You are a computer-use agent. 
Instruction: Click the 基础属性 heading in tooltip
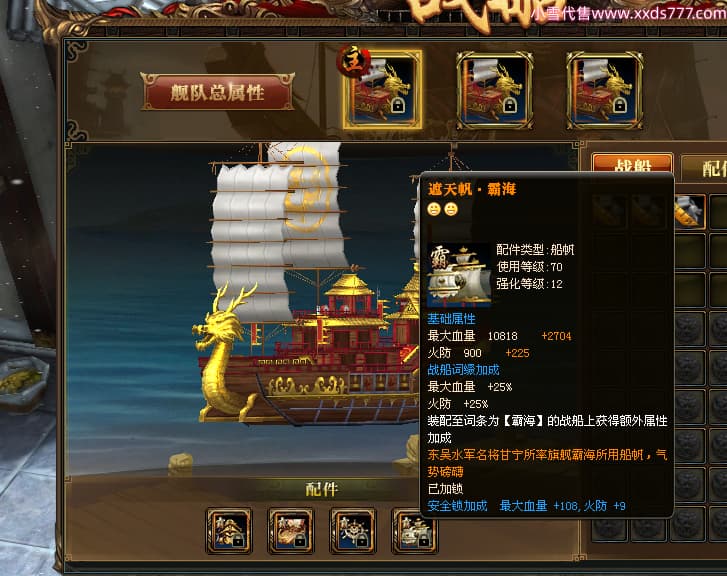coord(451,319)
